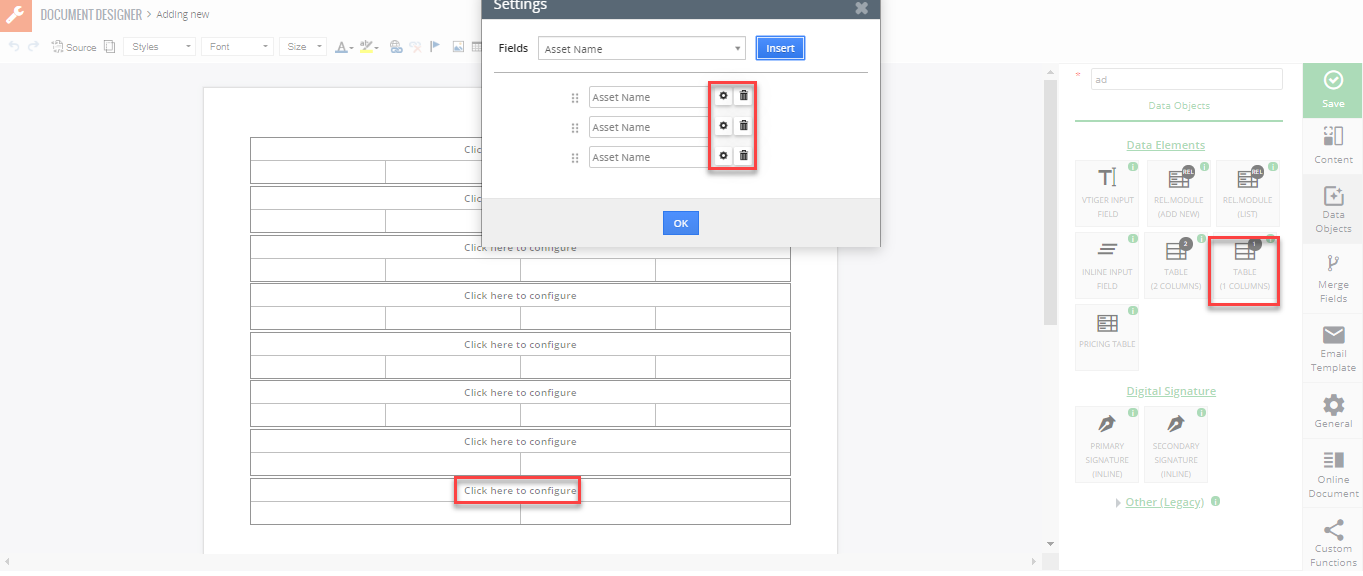
Task: Select the Pricing Table element
Action: [1107, 337]
